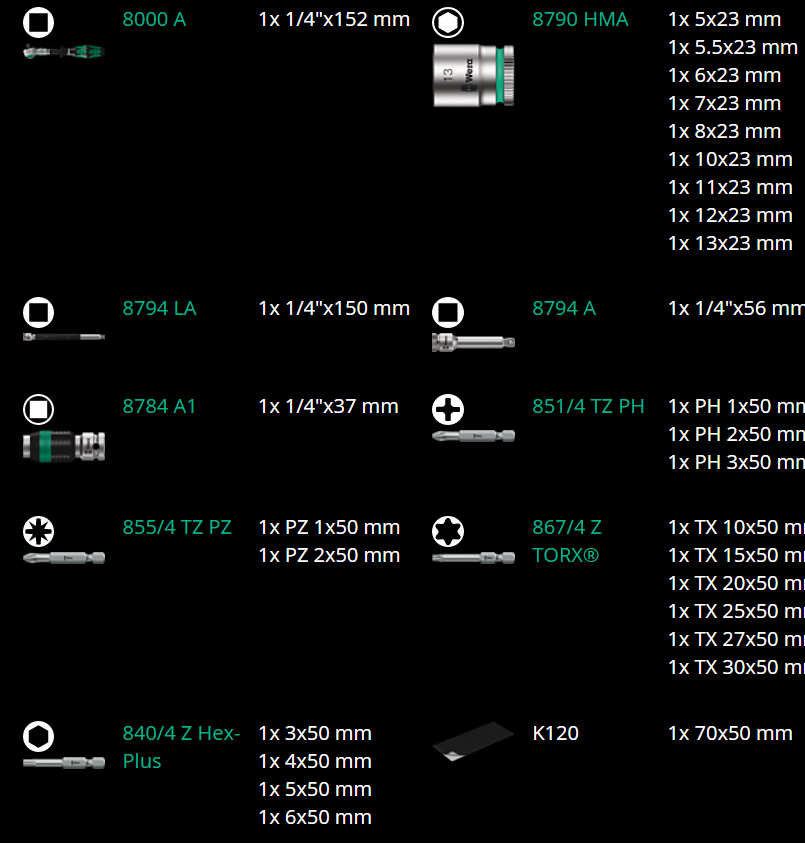This screenshot has width=805, height=844.
Task: Click the 1x 7x23 mm socket size
Action: [x=724, y=104]
